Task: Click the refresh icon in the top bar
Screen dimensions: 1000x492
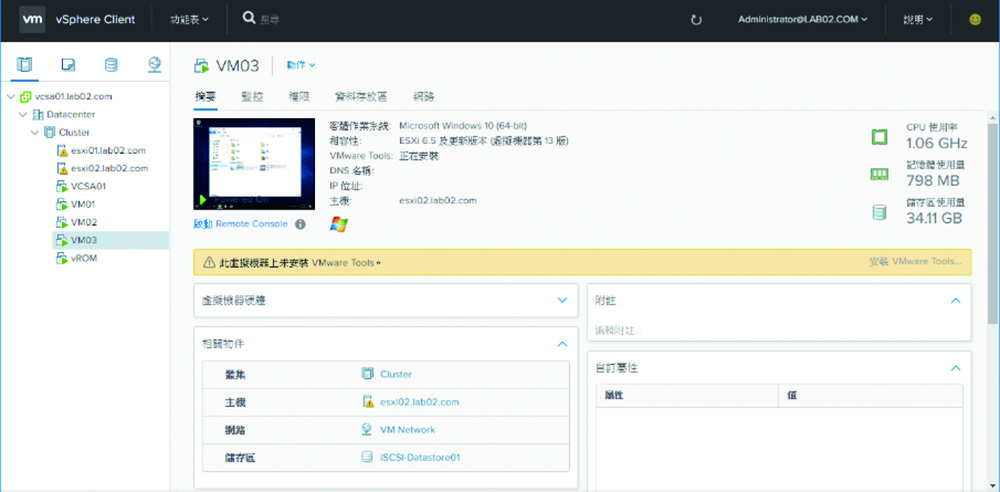Action: pos(696,20)
